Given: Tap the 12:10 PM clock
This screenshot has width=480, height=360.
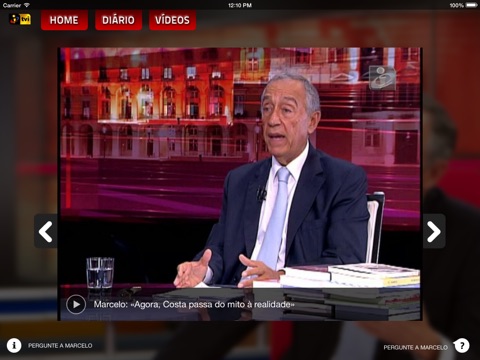Looking at the screenshot, I should [240, 5].
